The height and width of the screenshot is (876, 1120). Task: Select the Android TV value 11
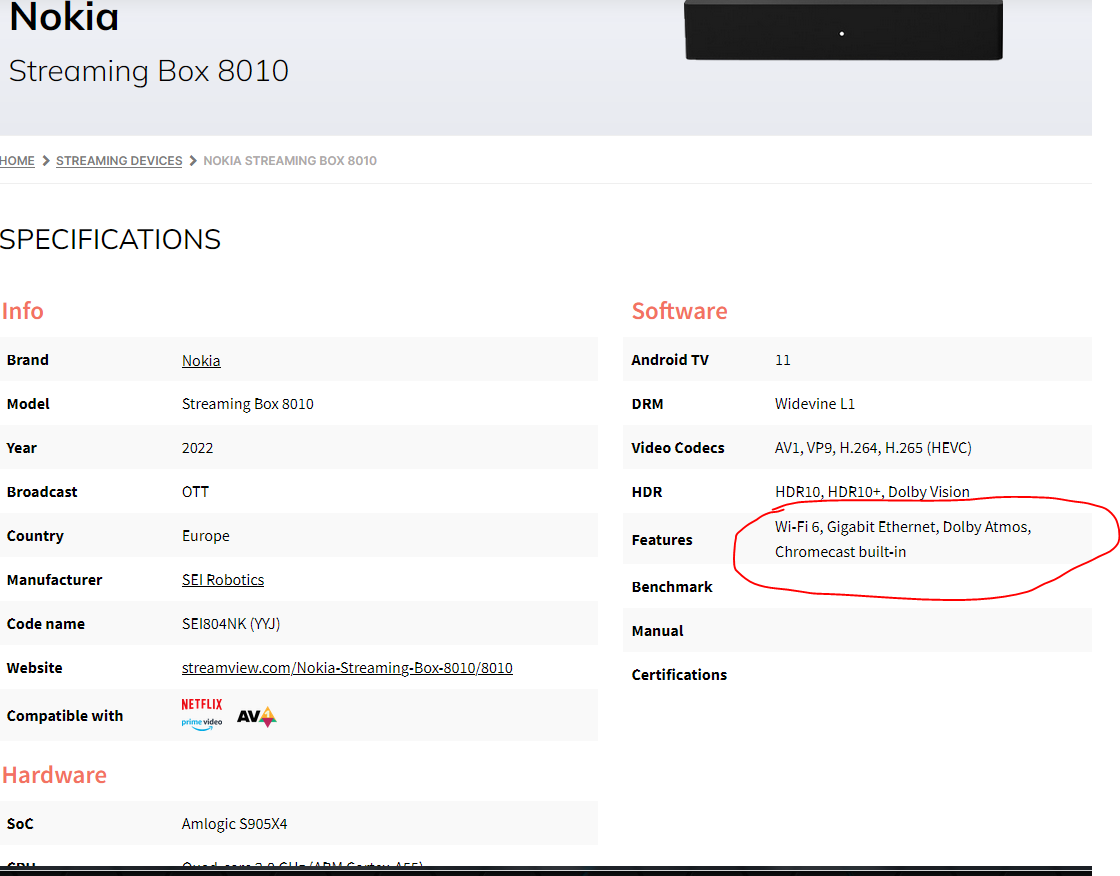[x=783, y=360]
